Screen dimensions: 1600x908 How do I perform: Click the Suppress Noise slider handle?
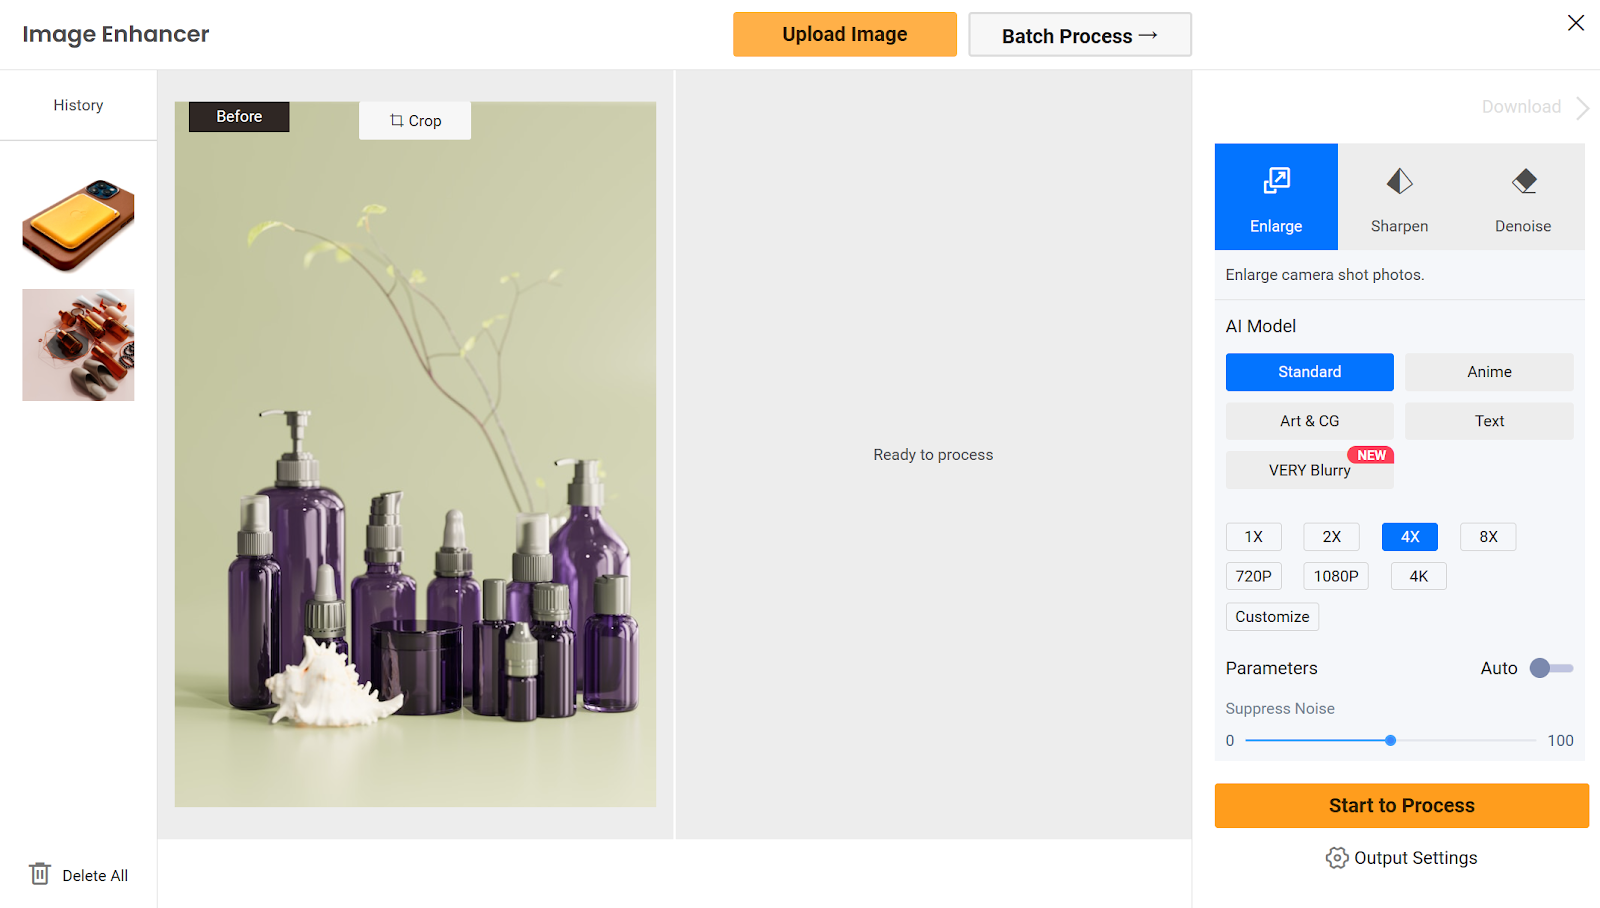pyautogui.click(x=1390, y=741)
